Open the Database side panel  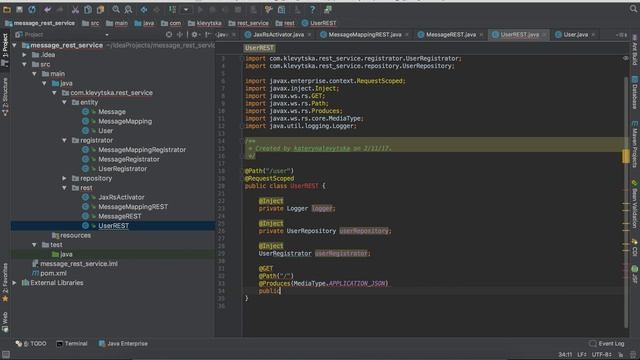tap(635, 92)
